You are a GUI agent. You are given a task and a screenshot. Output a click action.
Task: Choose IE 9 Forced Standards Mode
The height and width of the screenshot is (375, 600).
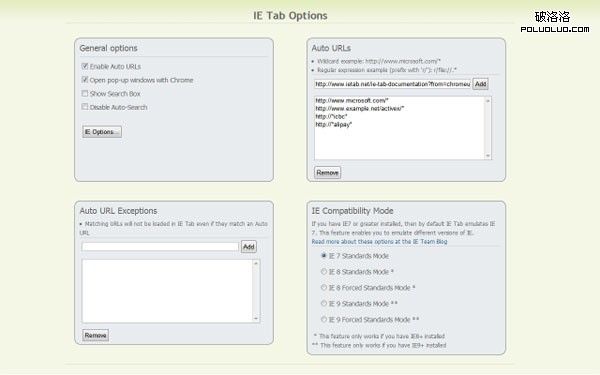(x=324, y=319)
